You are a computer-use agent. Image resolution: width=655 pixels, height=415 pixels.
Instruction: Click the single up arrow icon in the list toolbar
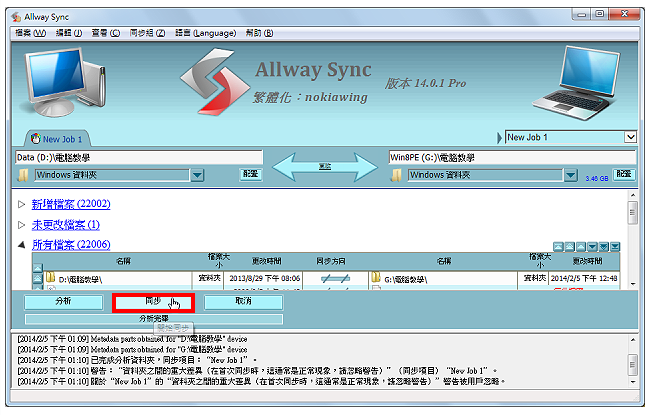581,247
